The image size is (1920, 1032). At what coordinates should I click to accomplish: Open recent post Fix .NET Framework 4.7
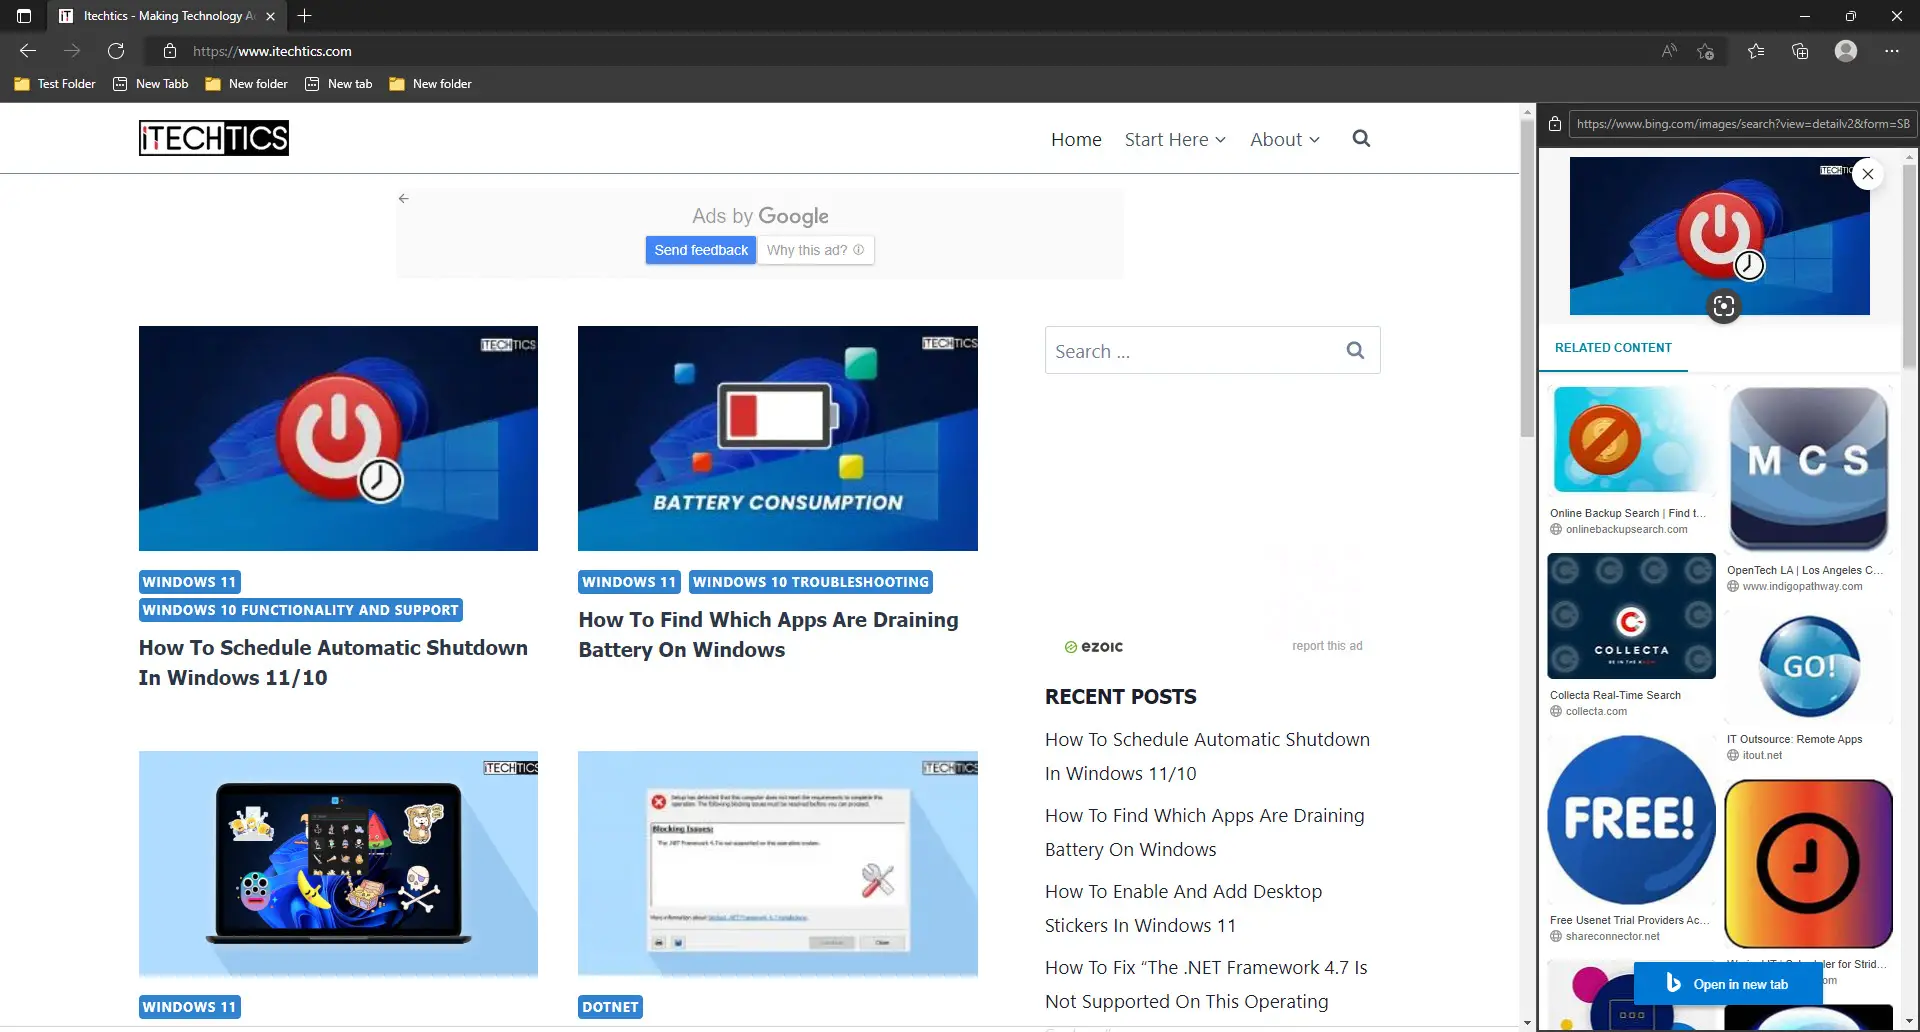click(x=1206, y=984)
